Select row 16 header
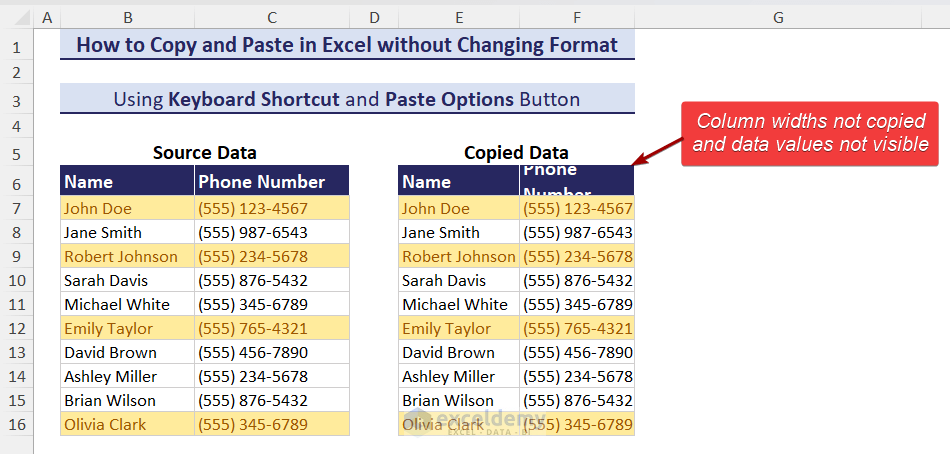This screenshot has height=454, width=950. tap(16, 424)
